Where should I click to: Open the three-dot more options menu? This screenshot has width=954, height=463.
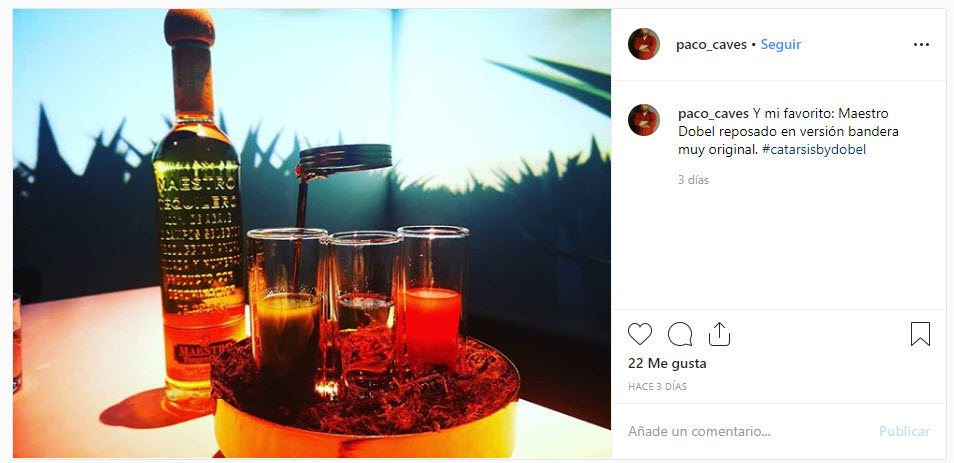click(x=921, y=44)
